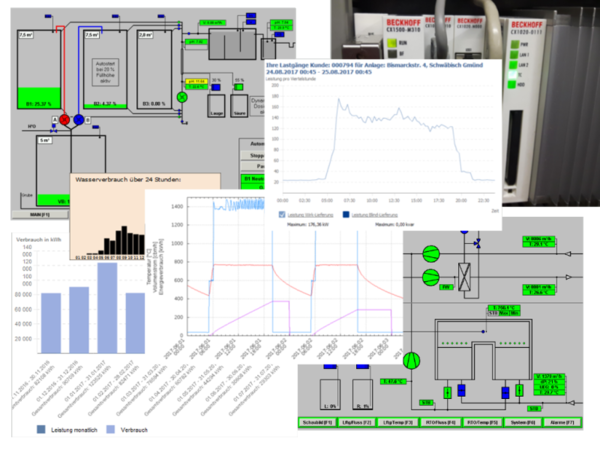Image resolution: width=600 pixels, height=450 pixels.
Task: Click the Wasserverbrauch über 24 Stunden title
Action: click(128, 179)
